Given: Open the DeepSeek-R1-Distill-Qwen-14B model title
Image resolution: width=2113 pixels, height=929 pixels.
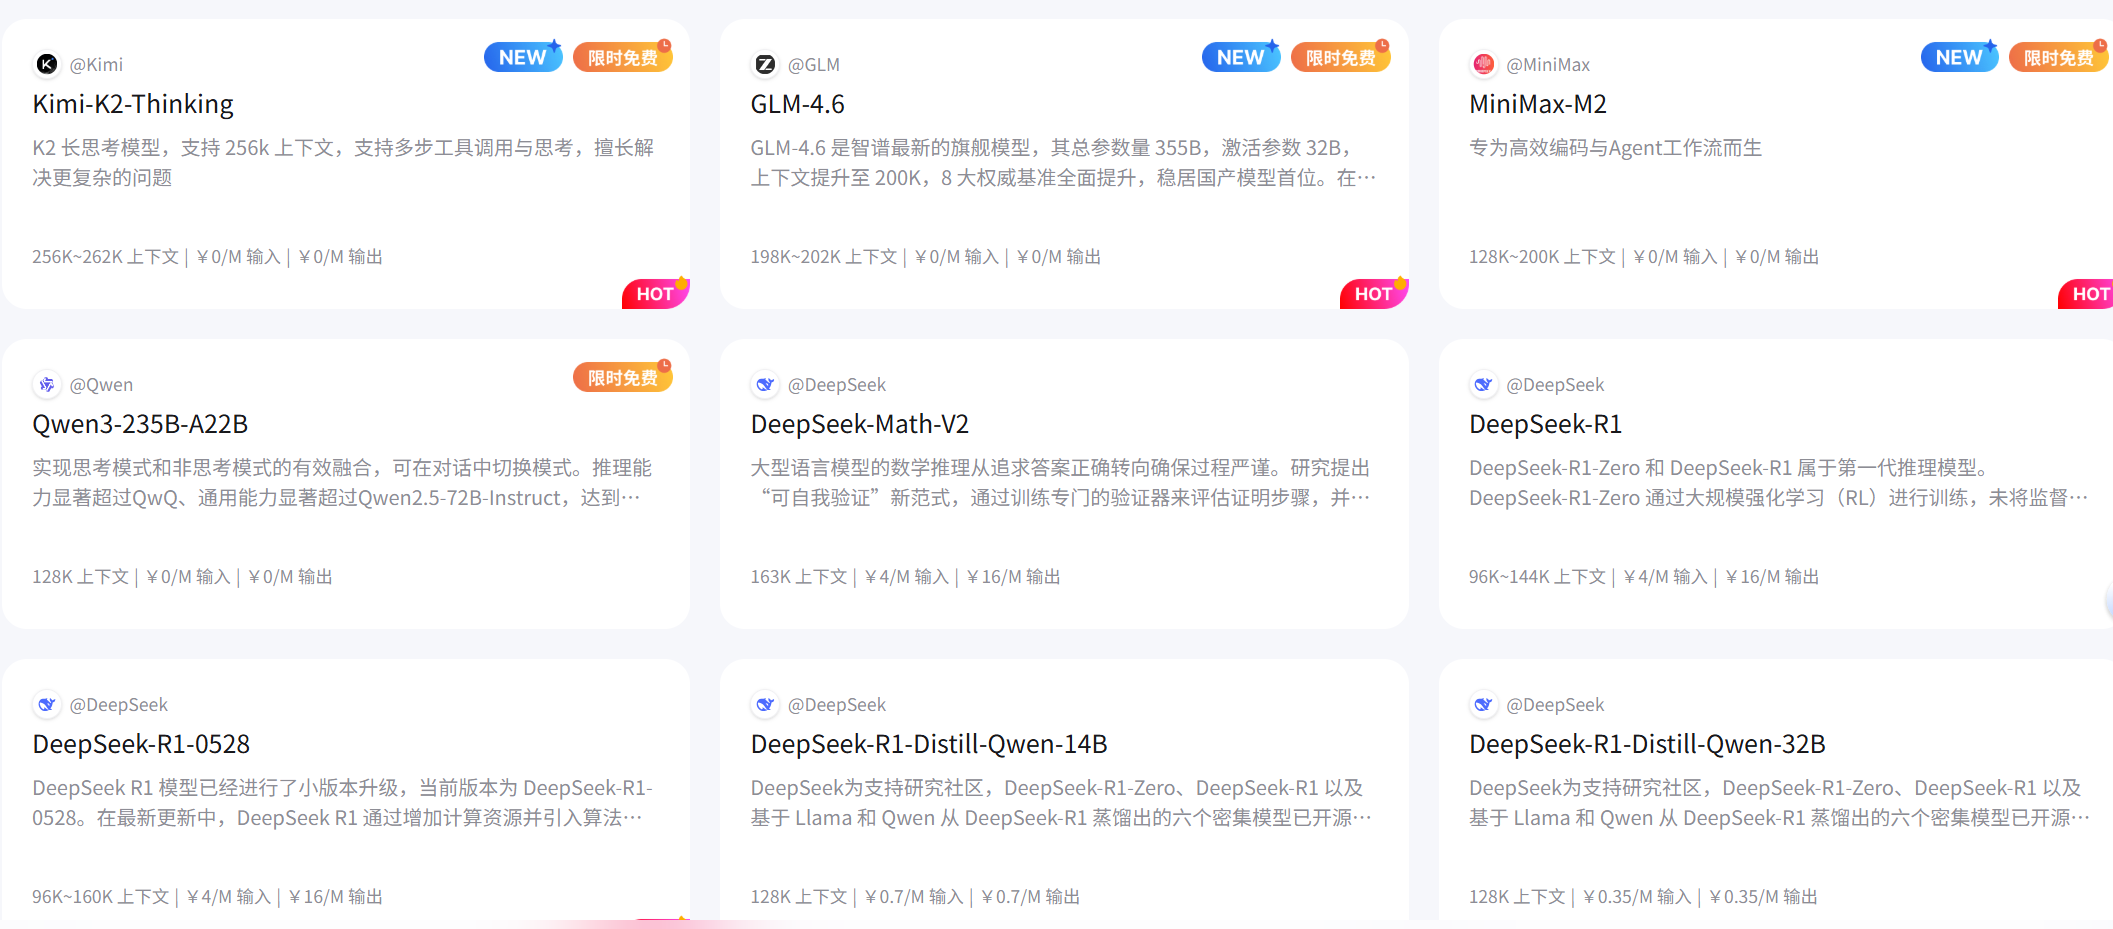Looking at the screenshot, I should [929, 744].
